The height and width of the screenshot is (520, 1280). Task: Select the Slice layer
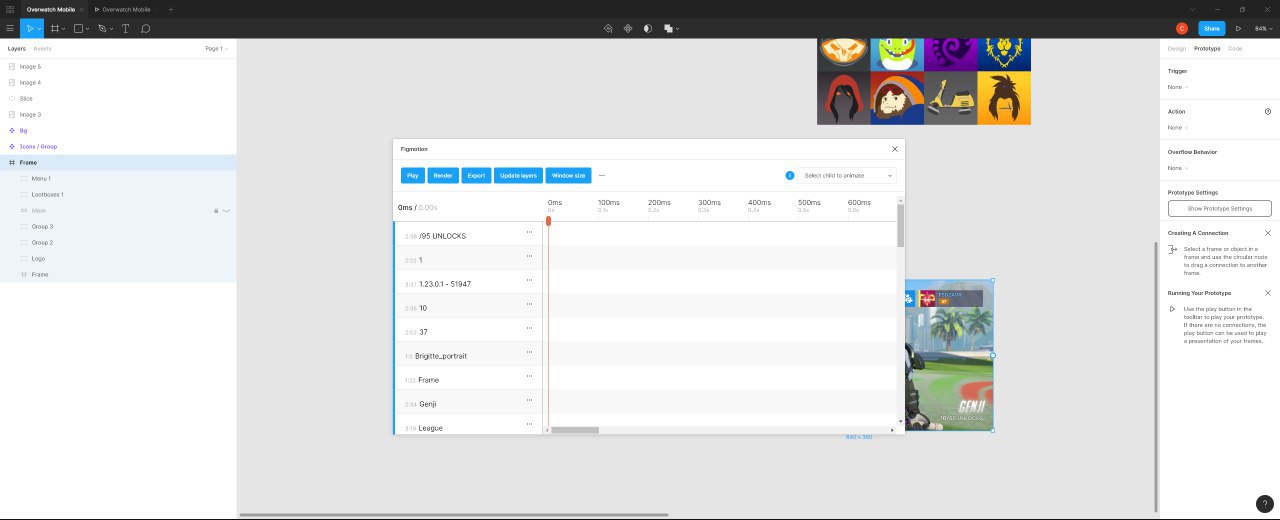[x=118, y=98]
